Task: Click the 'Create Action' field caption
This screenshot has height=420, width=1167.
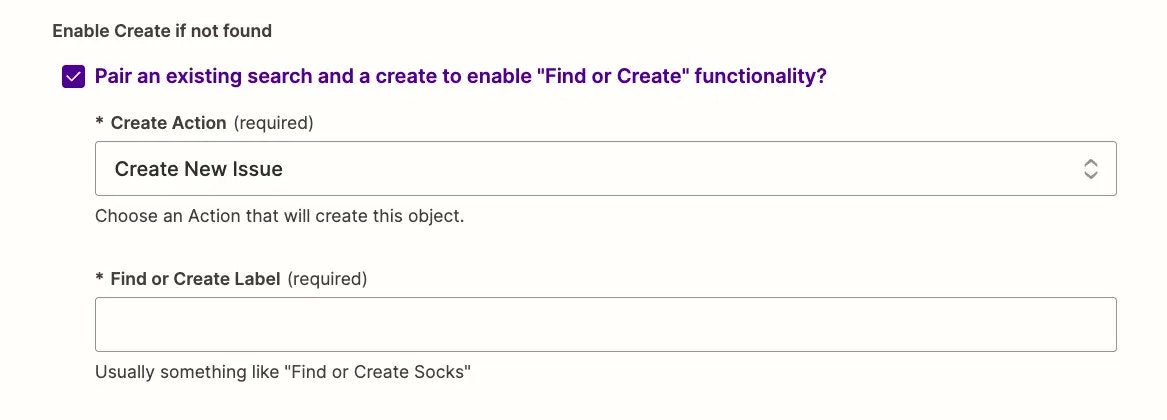Action: pyautogui.click(x=168, y=123)
